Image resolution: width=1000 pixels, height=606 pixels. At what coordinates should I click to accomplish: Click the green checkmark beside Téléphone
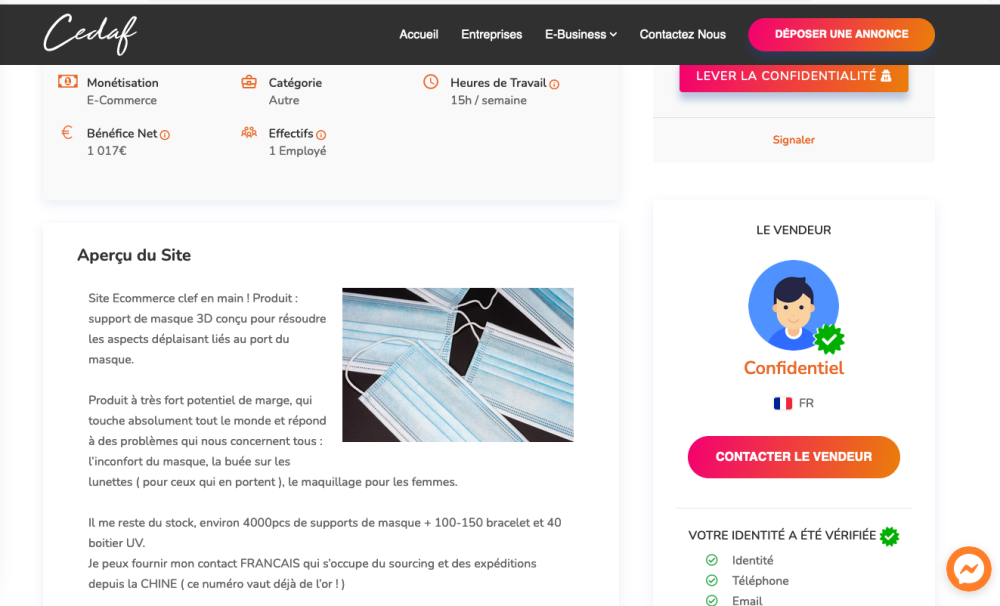712,580
